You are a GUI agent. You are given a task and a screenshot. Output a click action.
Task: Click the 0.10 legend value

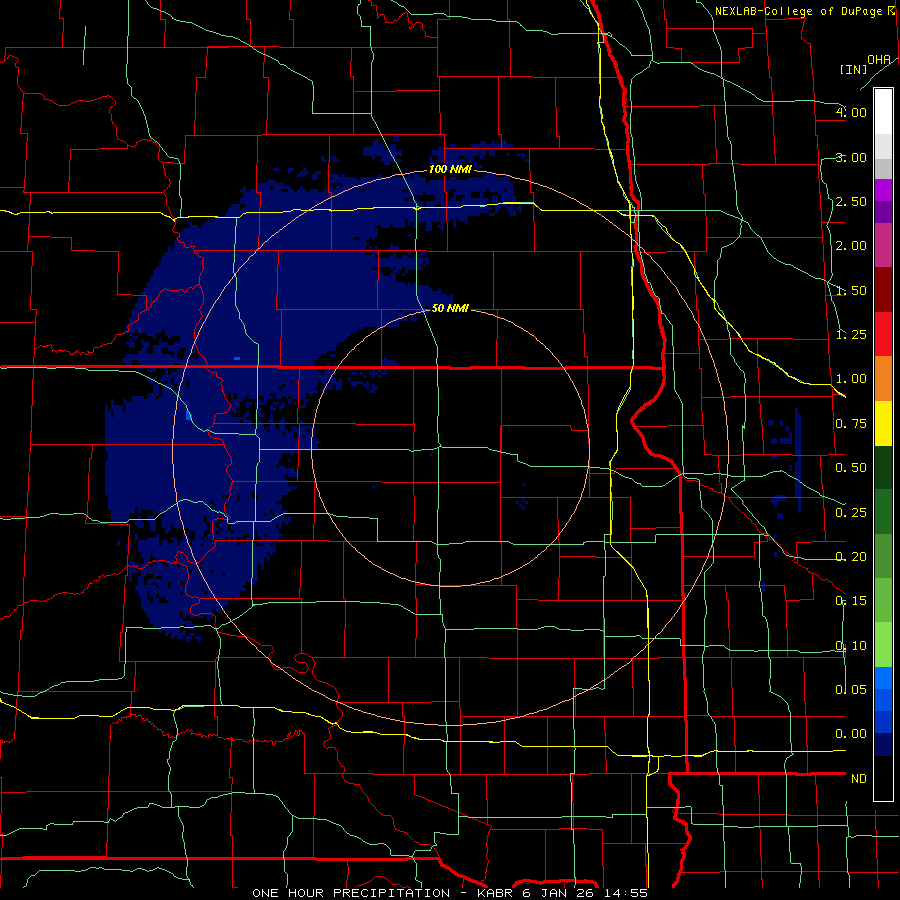pos(851,646)
